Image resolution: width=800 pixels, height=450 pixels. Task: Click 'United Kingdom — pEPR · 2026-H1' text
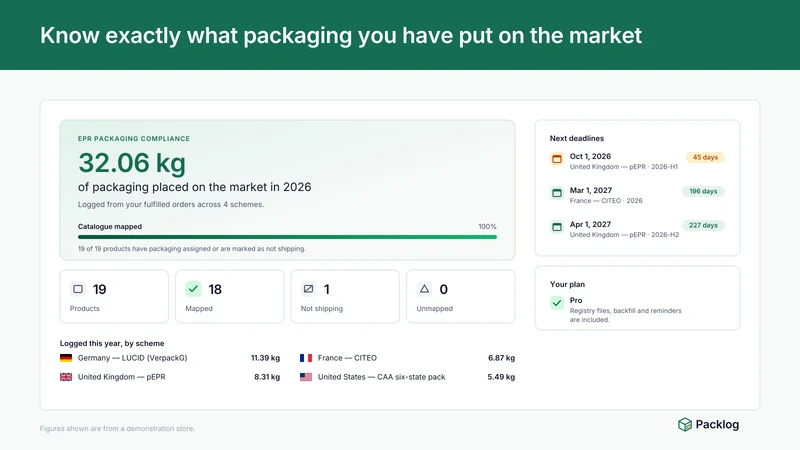coord(624,167)
